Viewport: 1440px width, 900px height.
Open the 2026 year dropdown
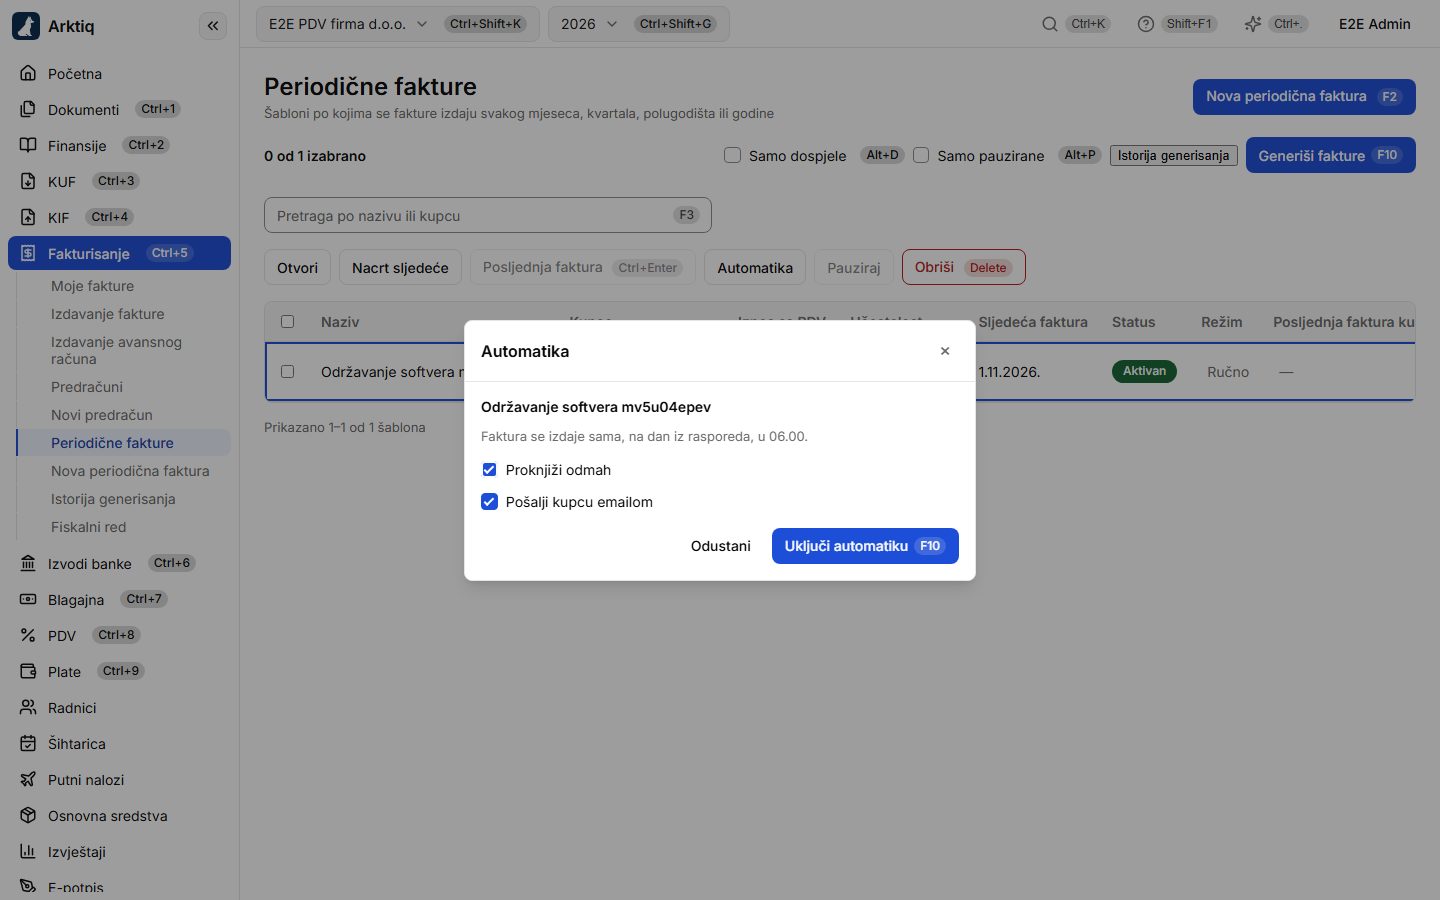639,24
